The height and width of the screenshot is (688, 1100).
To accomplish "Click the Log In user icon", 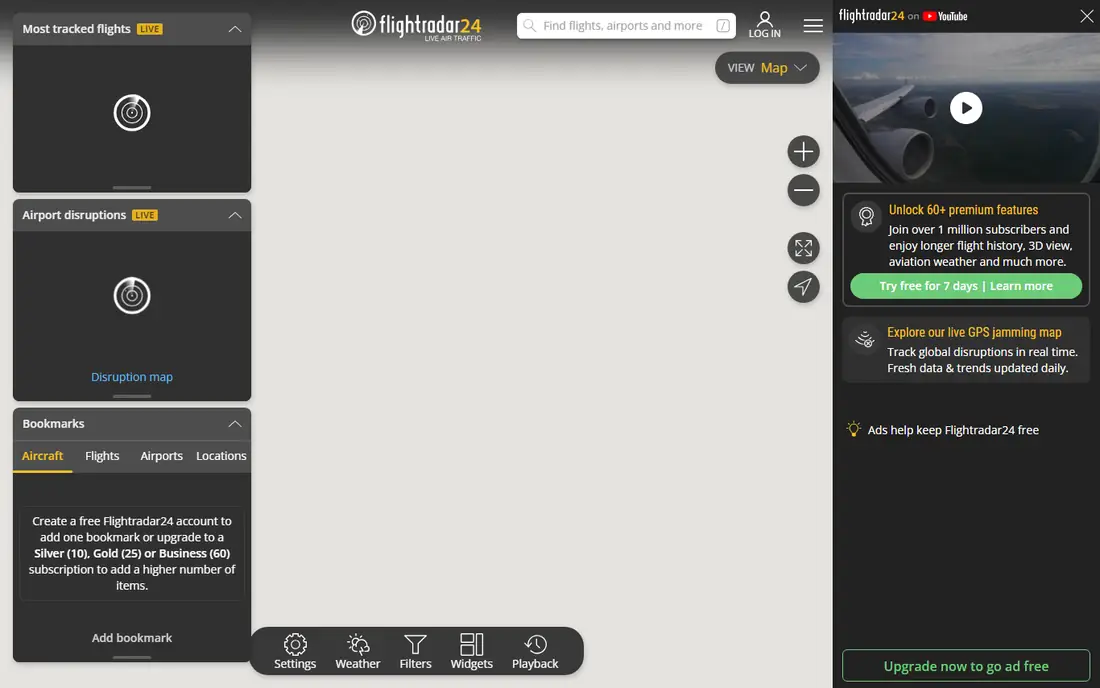I will click(x=764, y=25).
